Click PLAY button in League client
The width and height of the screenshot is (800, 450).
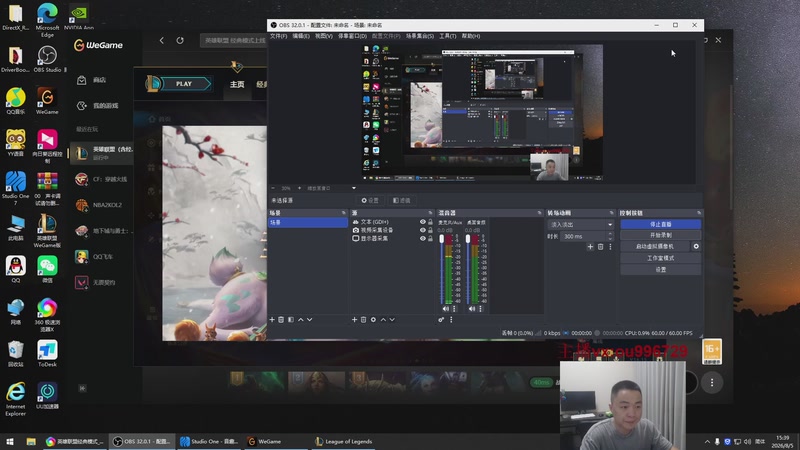coord(184,84)
